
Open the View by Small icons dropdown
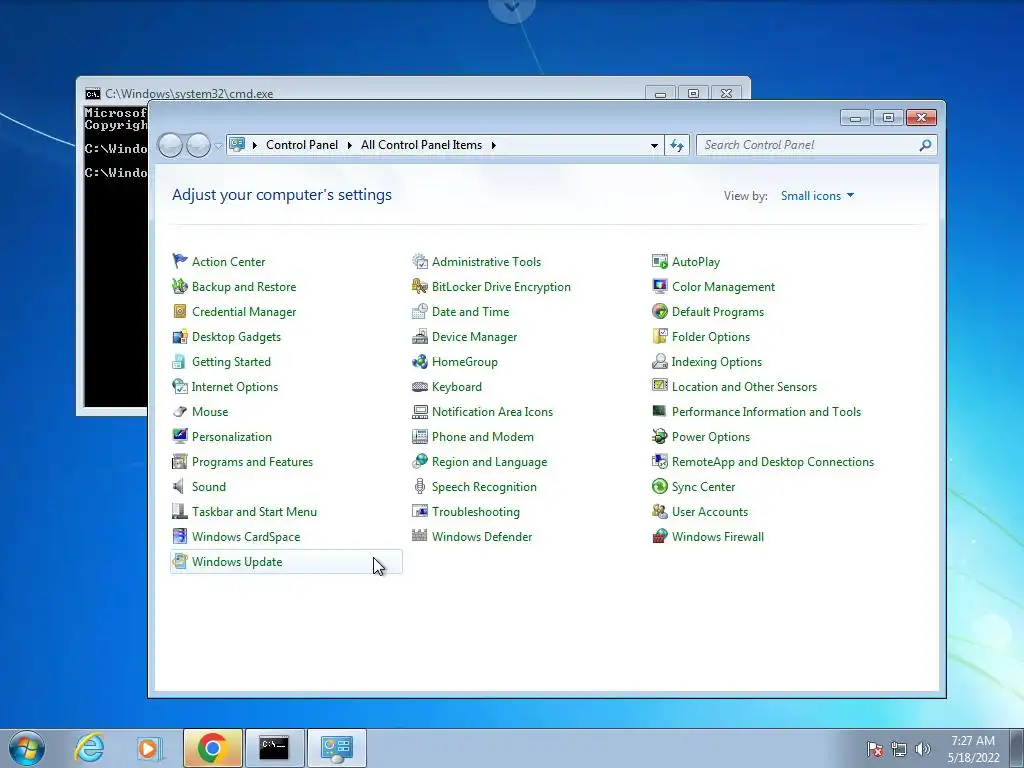(x=817, y=196)
